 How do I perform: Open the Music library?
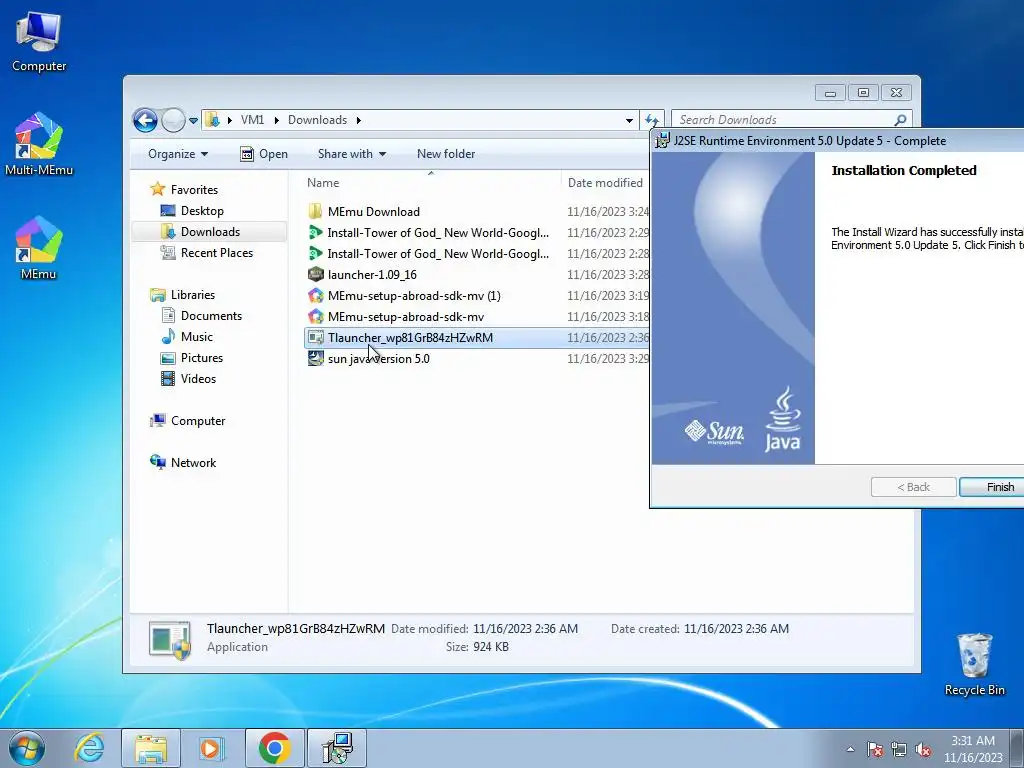[197, 336]
